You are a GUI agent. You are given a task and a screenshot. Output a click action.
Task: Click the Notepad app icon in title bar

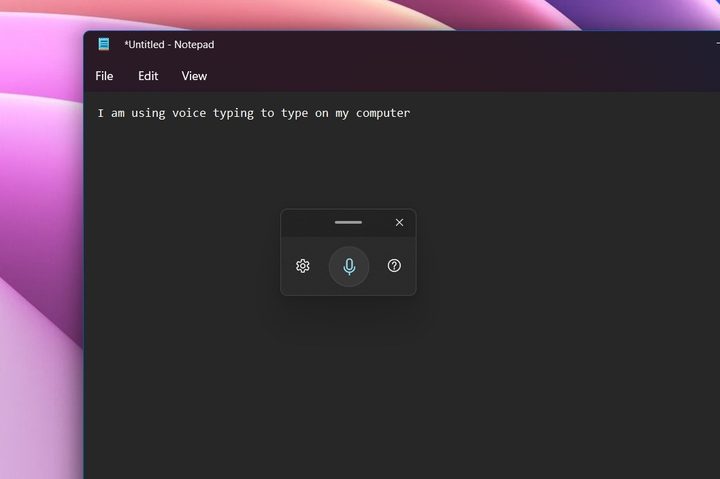104,44
